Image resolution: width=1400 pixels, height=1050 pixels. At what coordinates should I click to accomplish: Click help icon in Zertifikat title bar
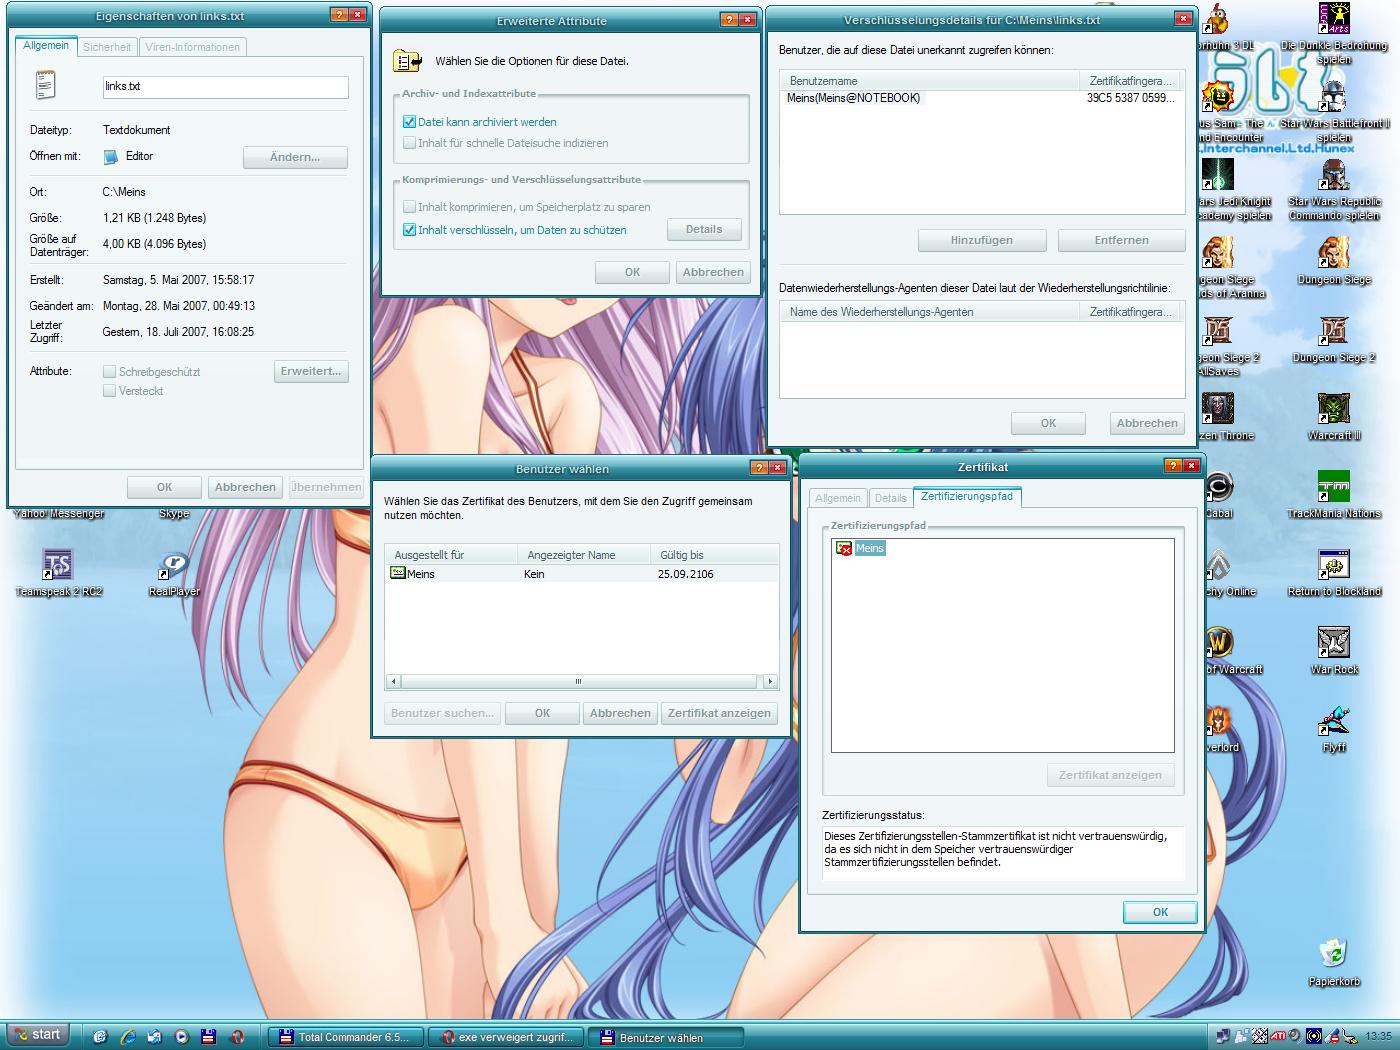coord(1173,466)
